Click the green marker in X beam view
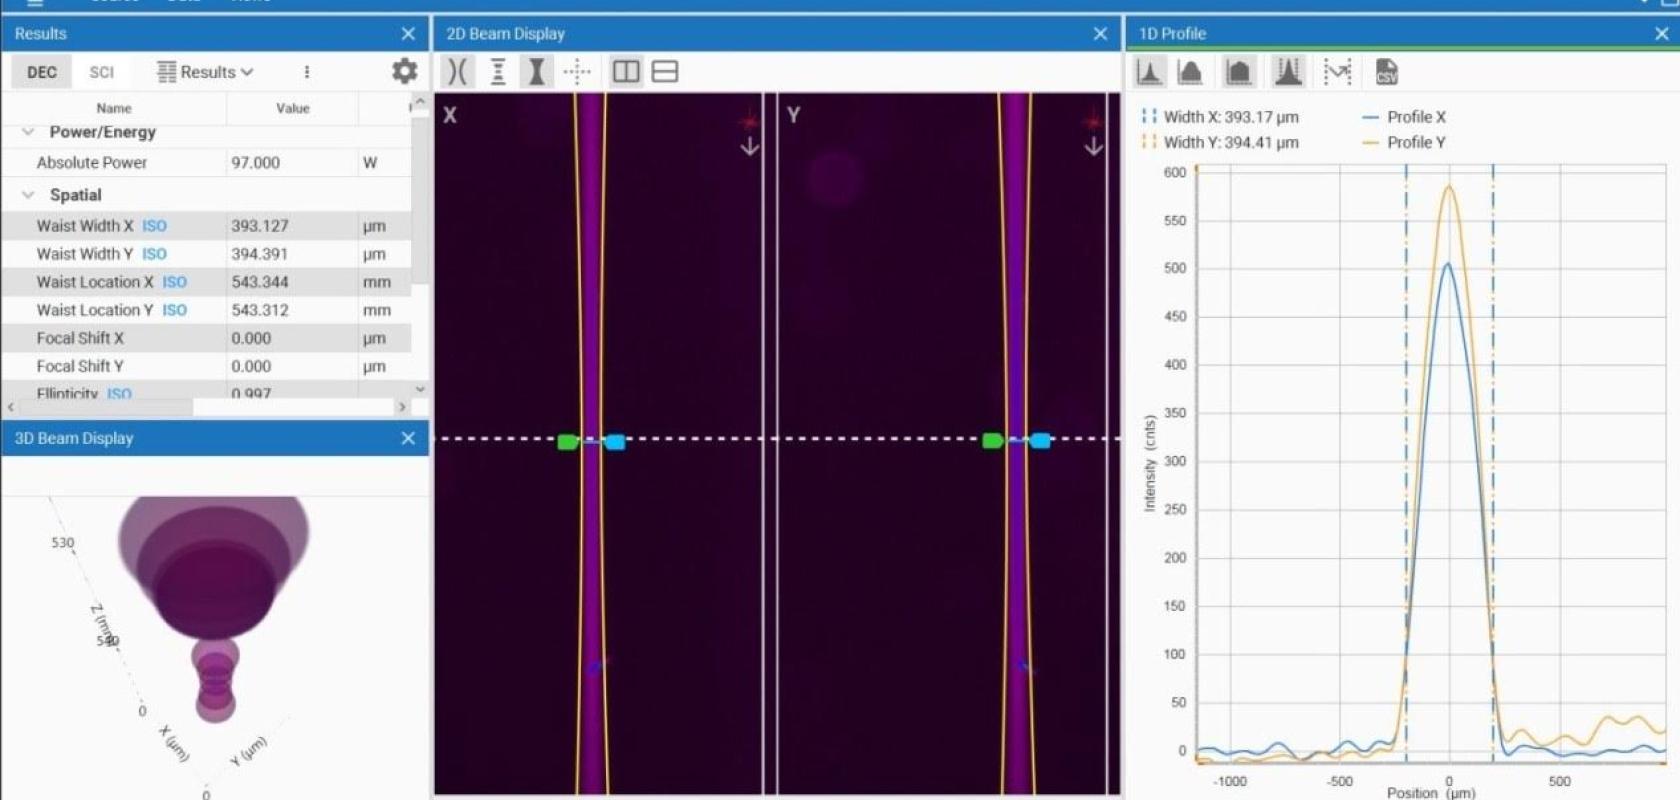Screen dimensions: 1680x800 click(567, 441)
